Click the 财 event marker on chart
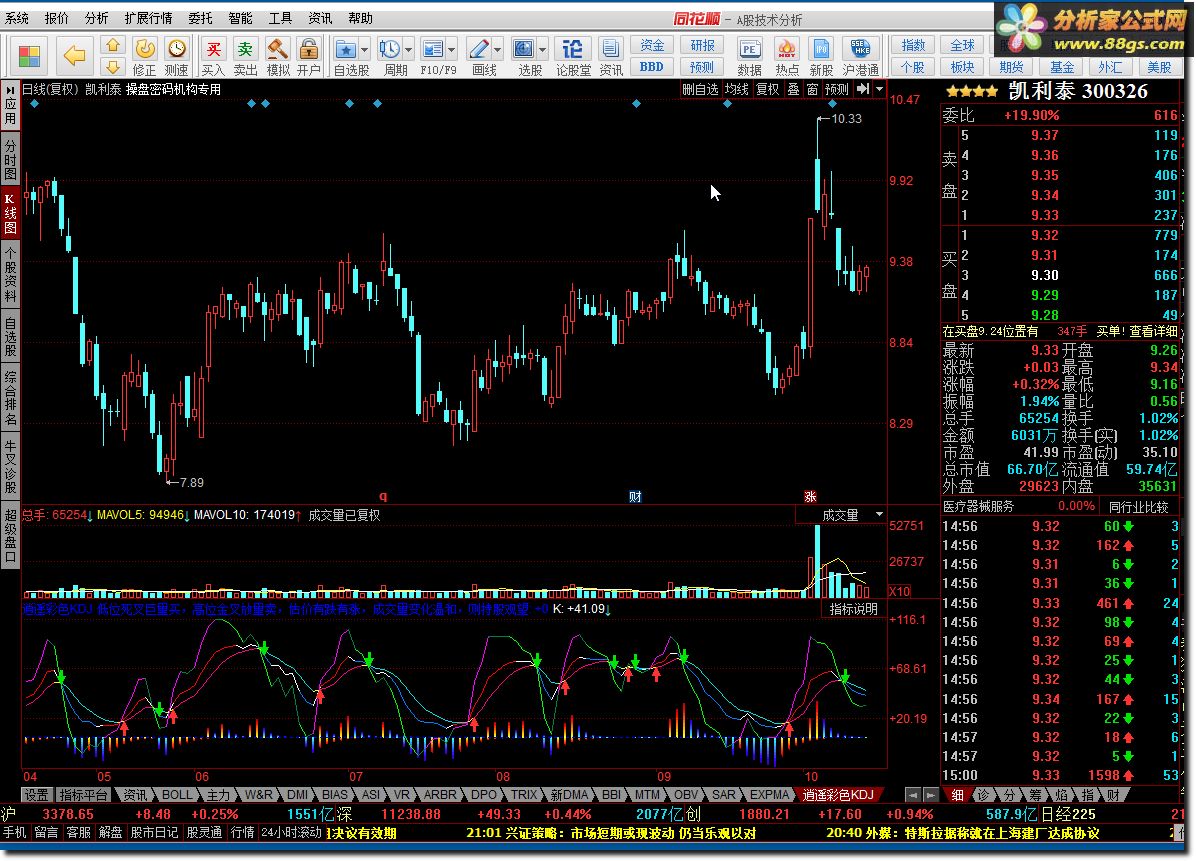The image size is (1196, 861). coord(635,497)
